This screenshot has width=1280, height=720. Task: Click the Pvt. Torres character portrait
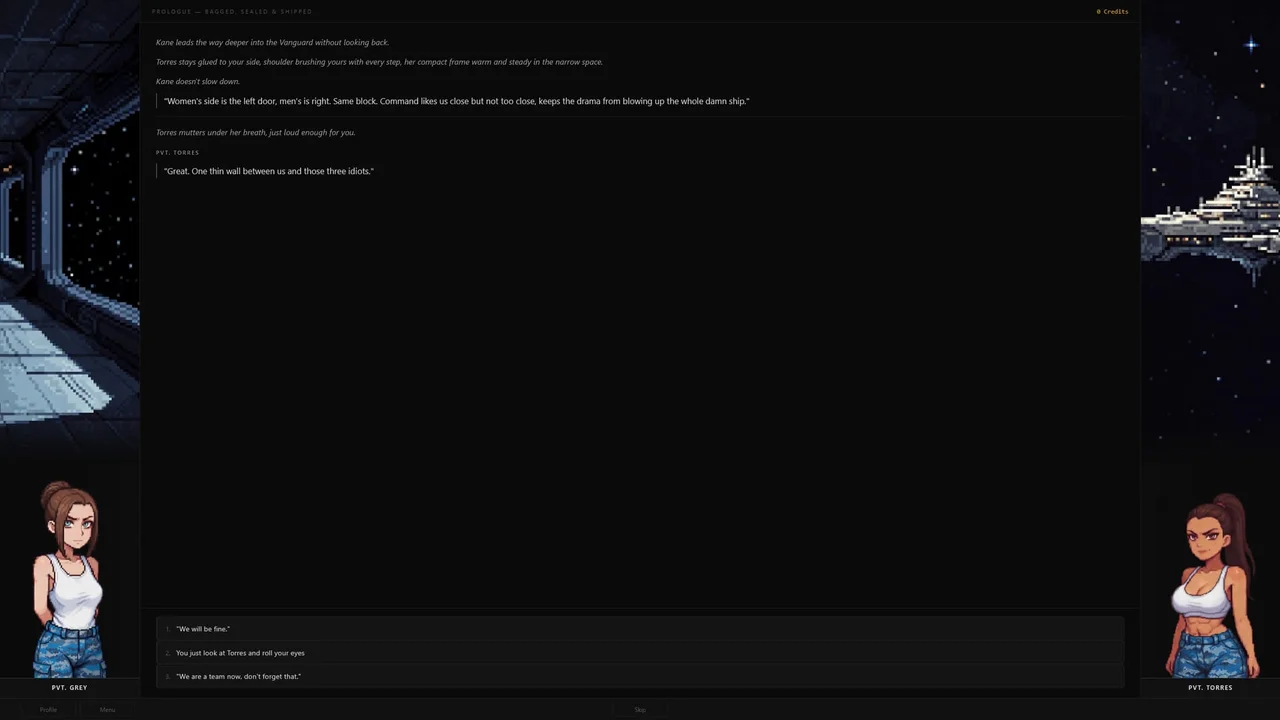tap(1212, 585)
